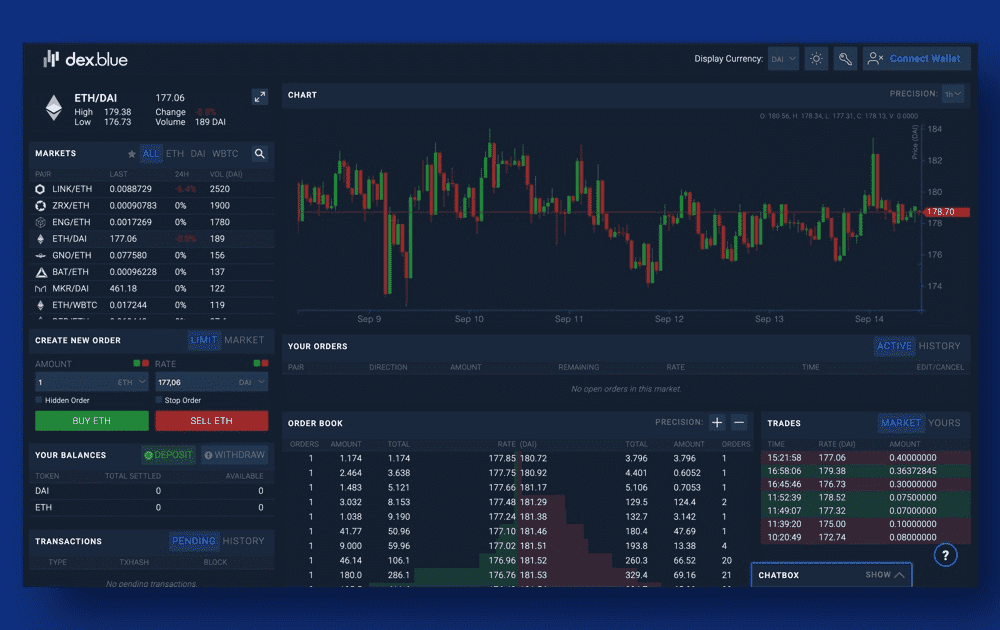
Task: Decrease order book precision with the minus control
Action: point(738,421)
